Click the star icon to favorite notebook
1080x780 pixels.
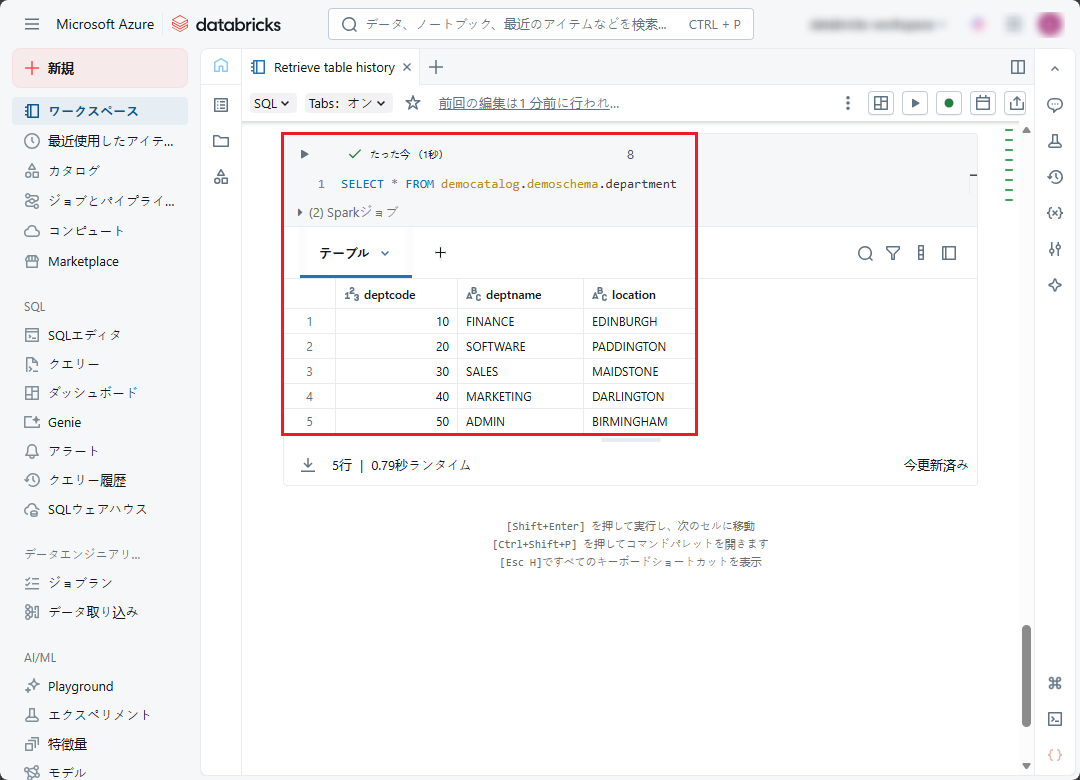click(x=413, y=103)
